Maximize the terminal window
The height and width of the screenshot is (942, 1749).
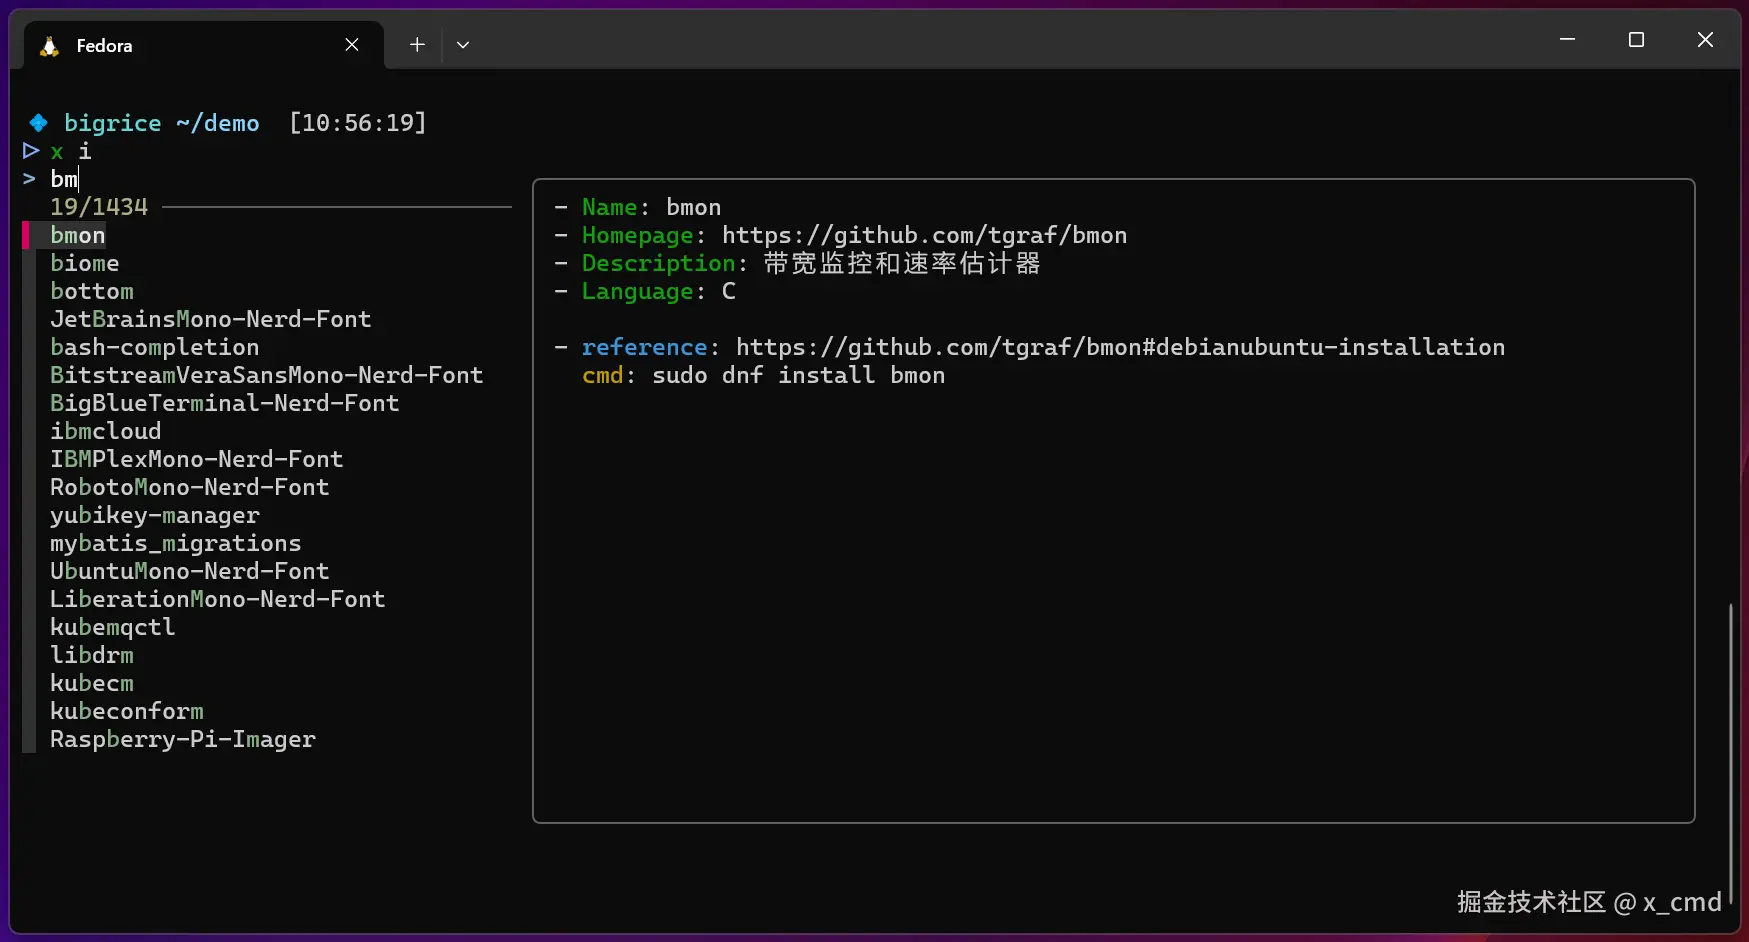tap(1636, 40)
